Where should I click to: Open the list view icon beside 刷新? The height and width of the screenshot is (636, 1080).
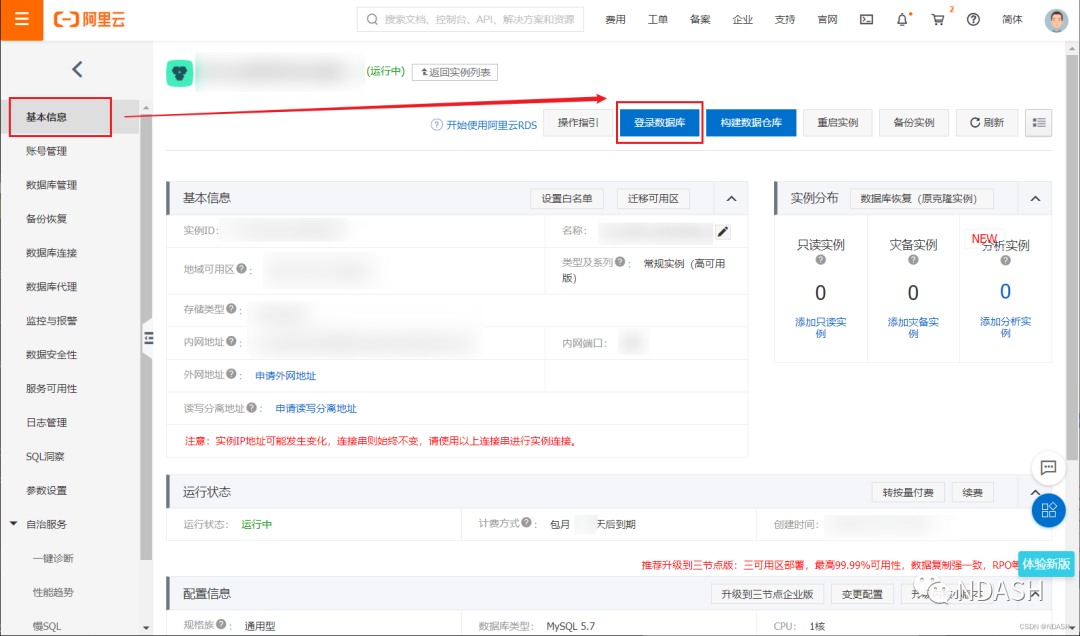click(1038, 122)
